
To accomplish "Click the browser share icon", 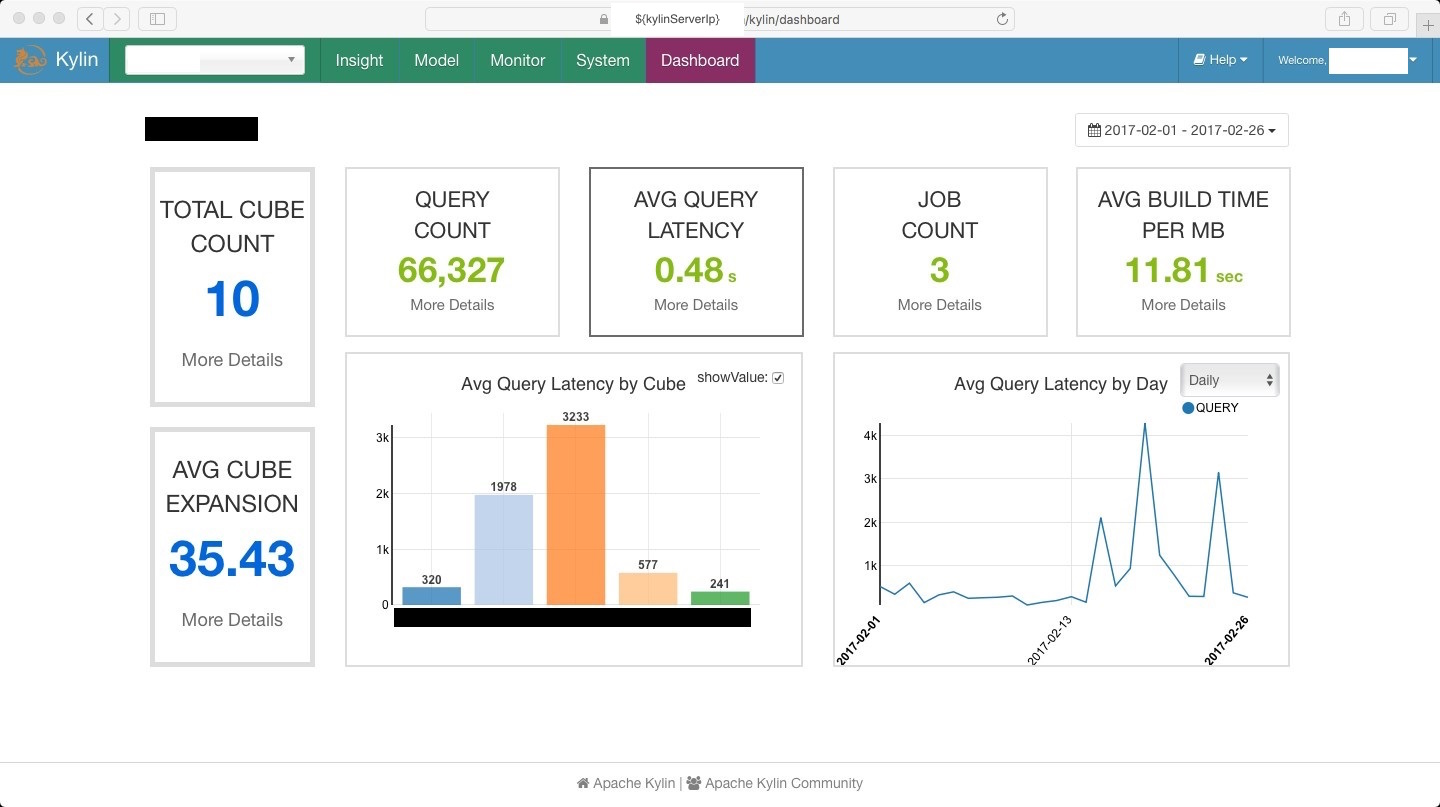I will [x=1344, y=18].
